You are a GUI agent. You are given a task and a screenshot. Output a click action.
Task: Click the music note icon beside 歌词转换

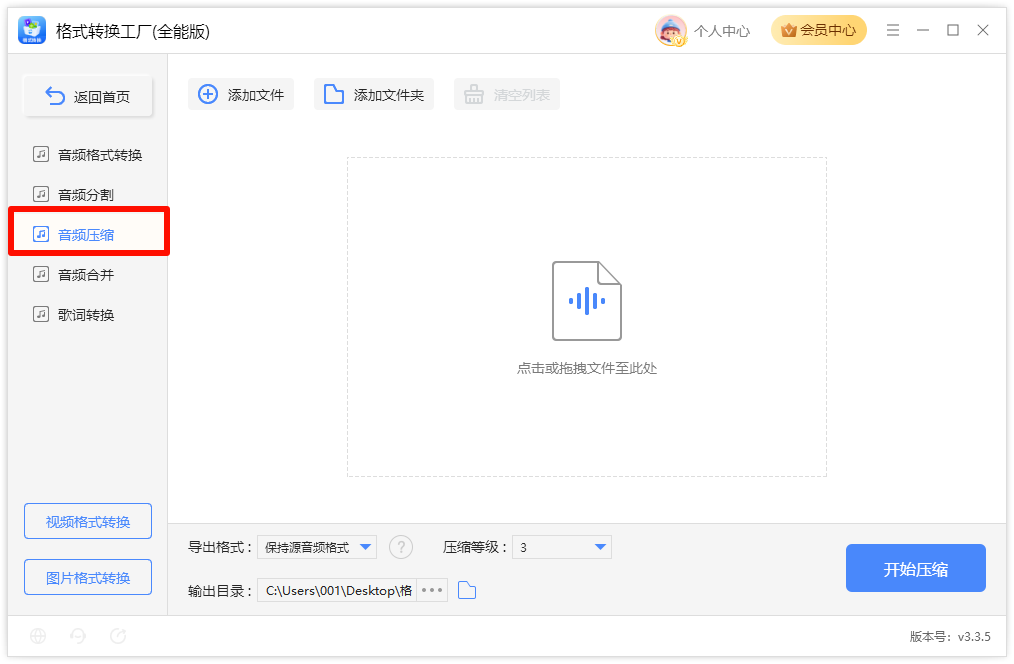41,314
